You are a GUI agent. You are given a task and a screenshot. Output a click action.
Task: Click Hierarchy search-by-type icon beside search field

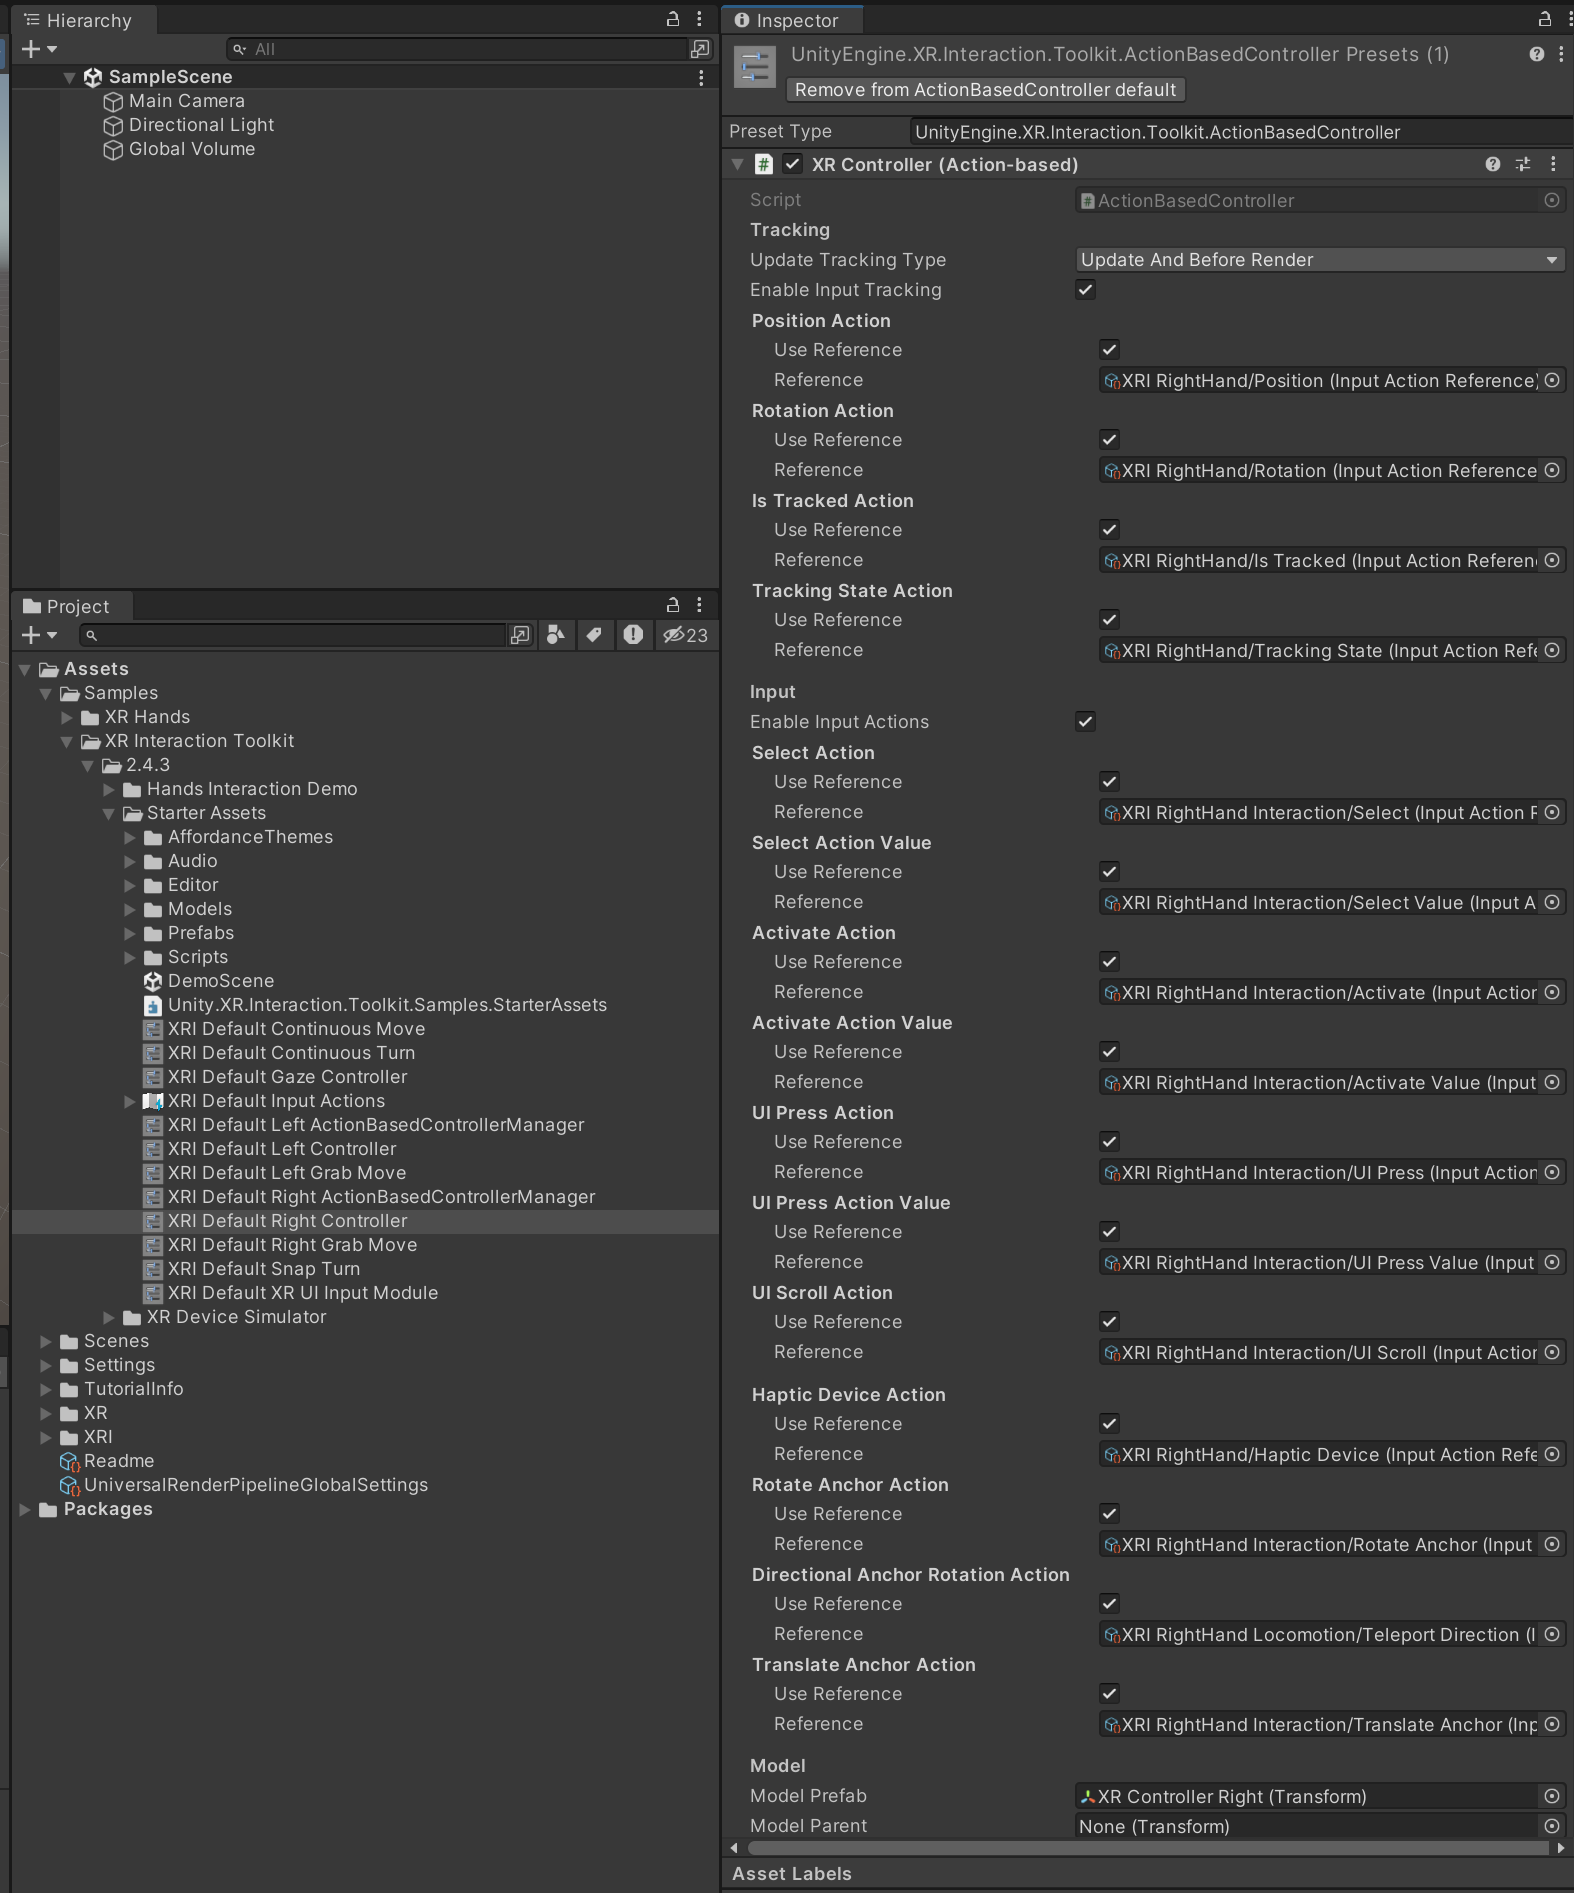tap(700, 49)
